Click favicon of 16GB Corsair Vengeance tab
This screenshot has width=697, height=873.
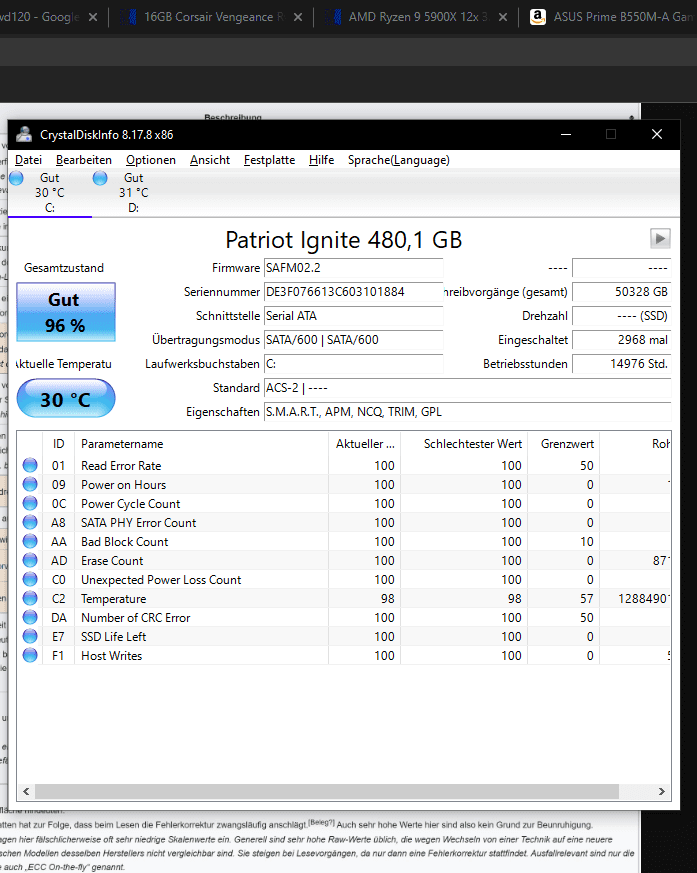(x=130, y=17)
